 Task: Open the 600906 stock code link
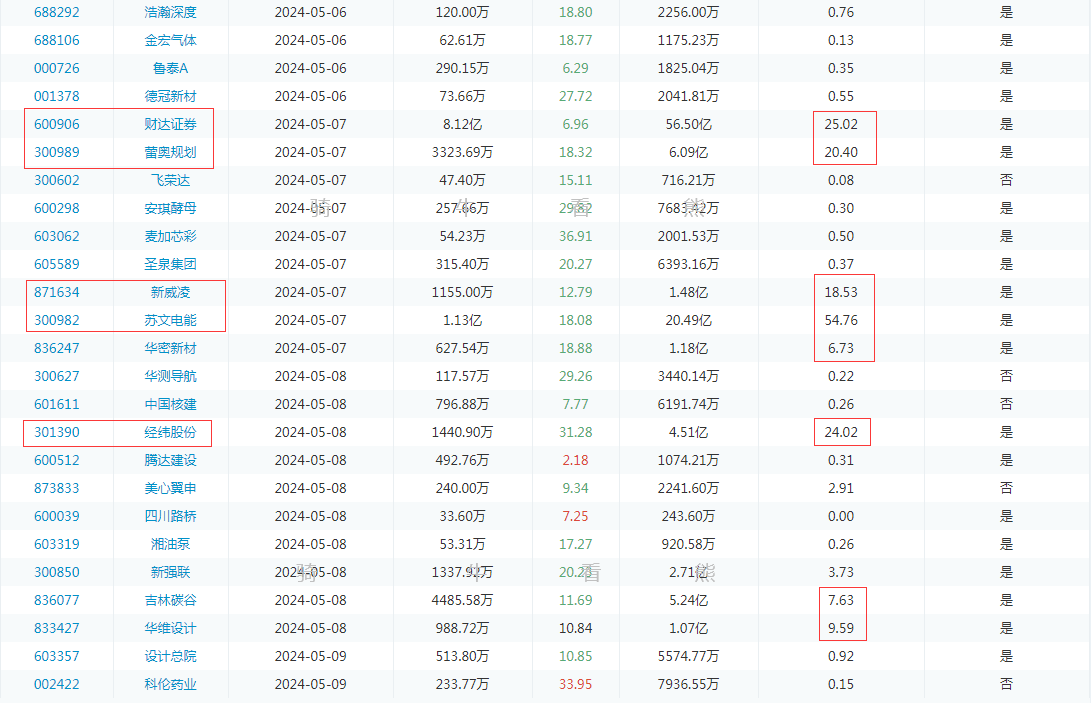57,125
